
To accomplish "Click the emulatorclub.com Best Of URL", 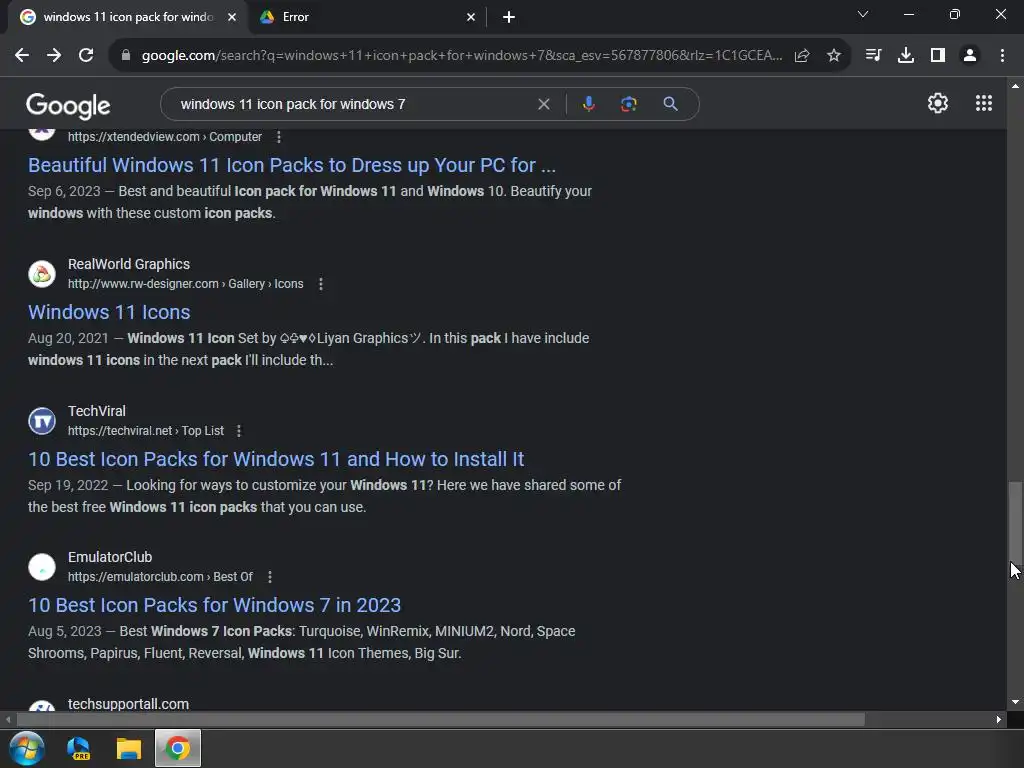I will click(160, 577).
